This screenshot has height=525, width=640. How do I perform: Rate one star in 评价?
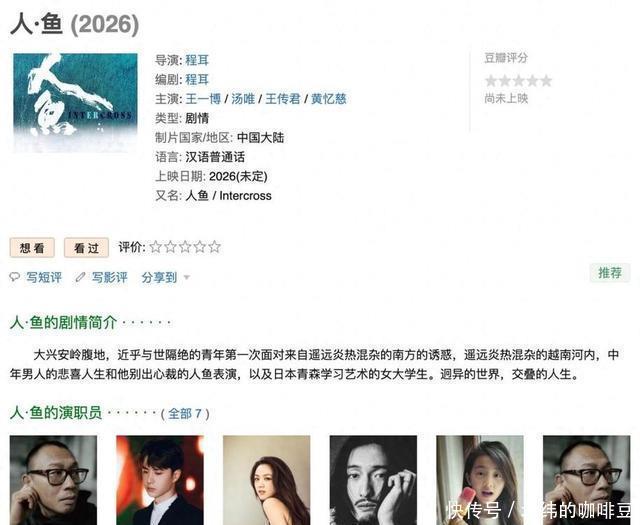tap(156, 247)
